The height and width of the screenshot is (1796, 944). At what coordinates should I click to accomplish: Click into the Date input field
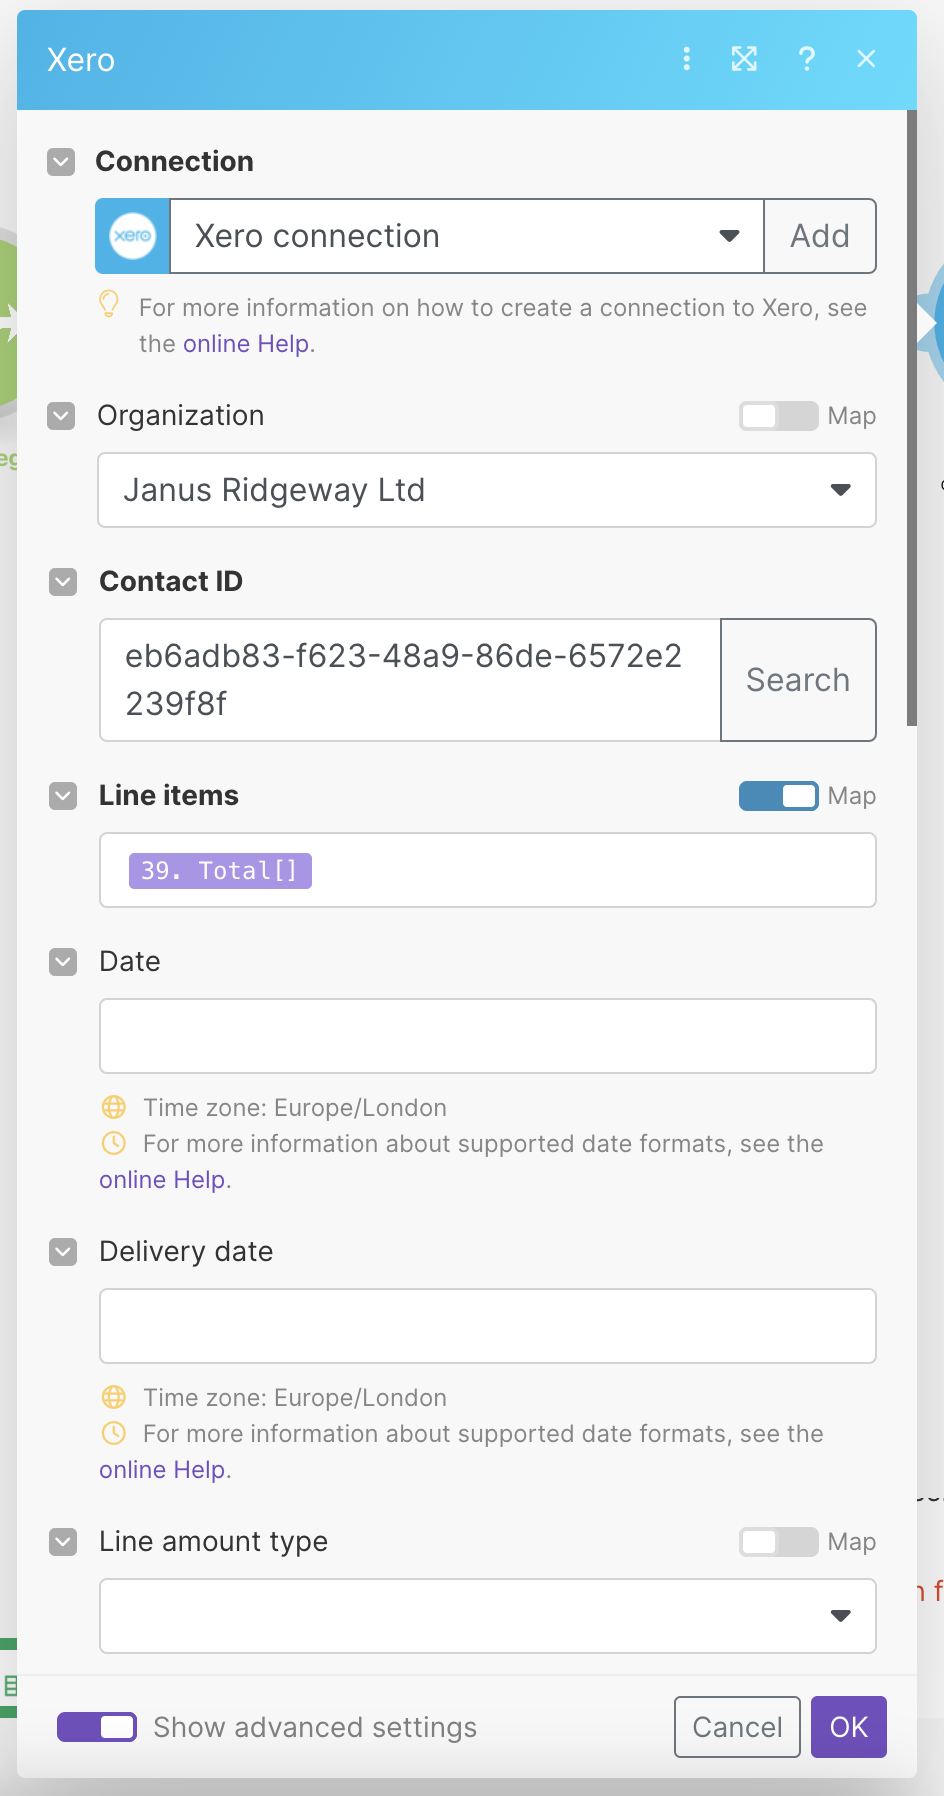tap(487, 1036)
